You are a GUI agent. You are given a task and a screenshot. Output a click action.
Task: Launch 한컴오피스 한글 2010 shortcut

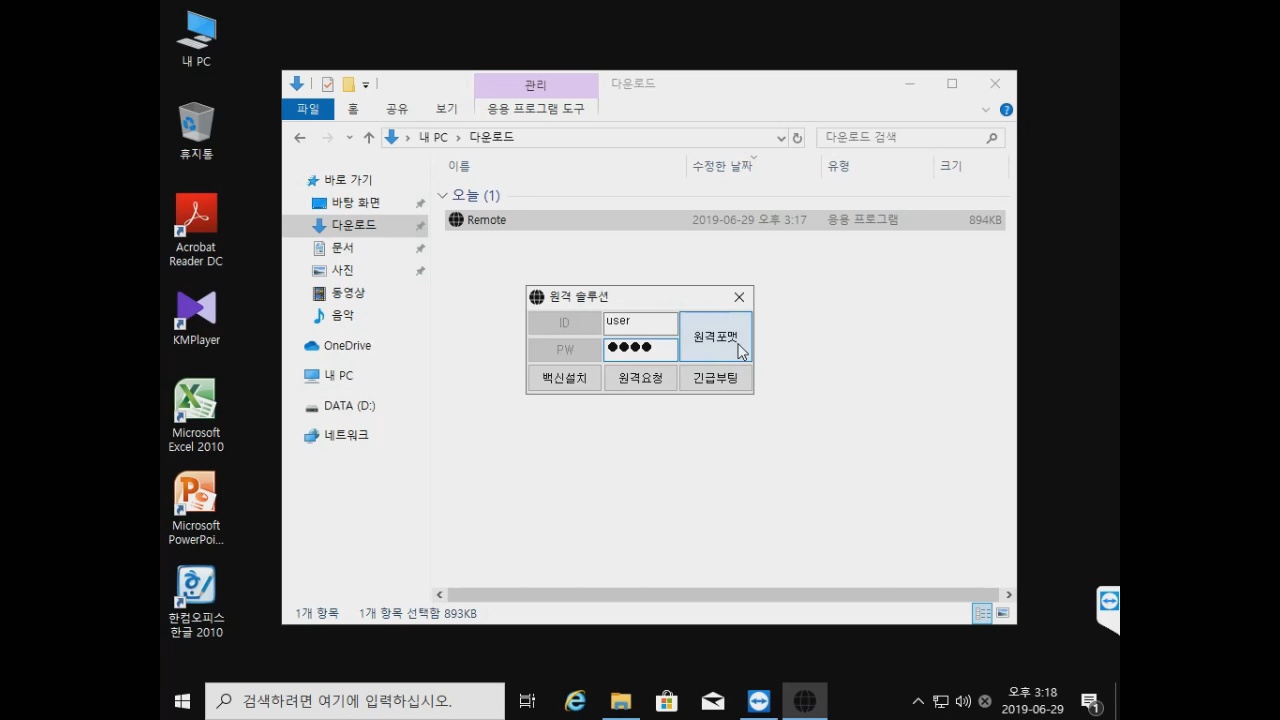coord(196,601)
